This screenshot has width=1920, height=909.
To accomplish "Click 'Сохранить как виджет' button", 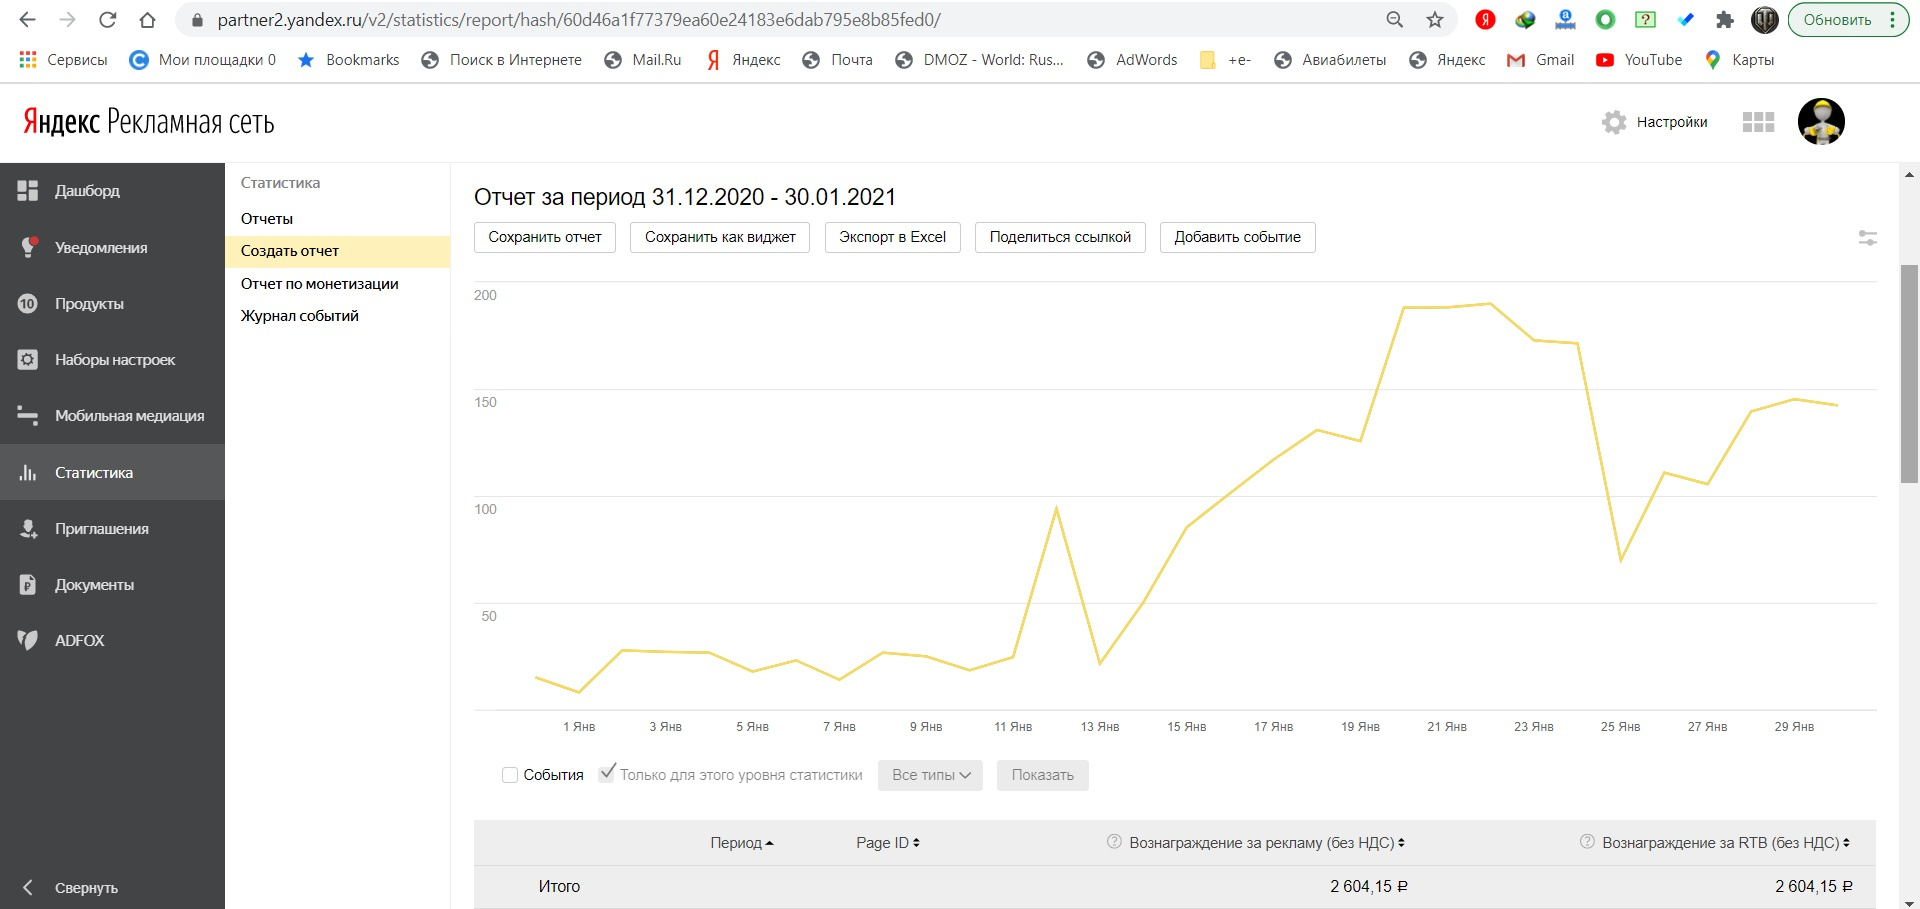I will pyautogui.click(x=720, y=237).
